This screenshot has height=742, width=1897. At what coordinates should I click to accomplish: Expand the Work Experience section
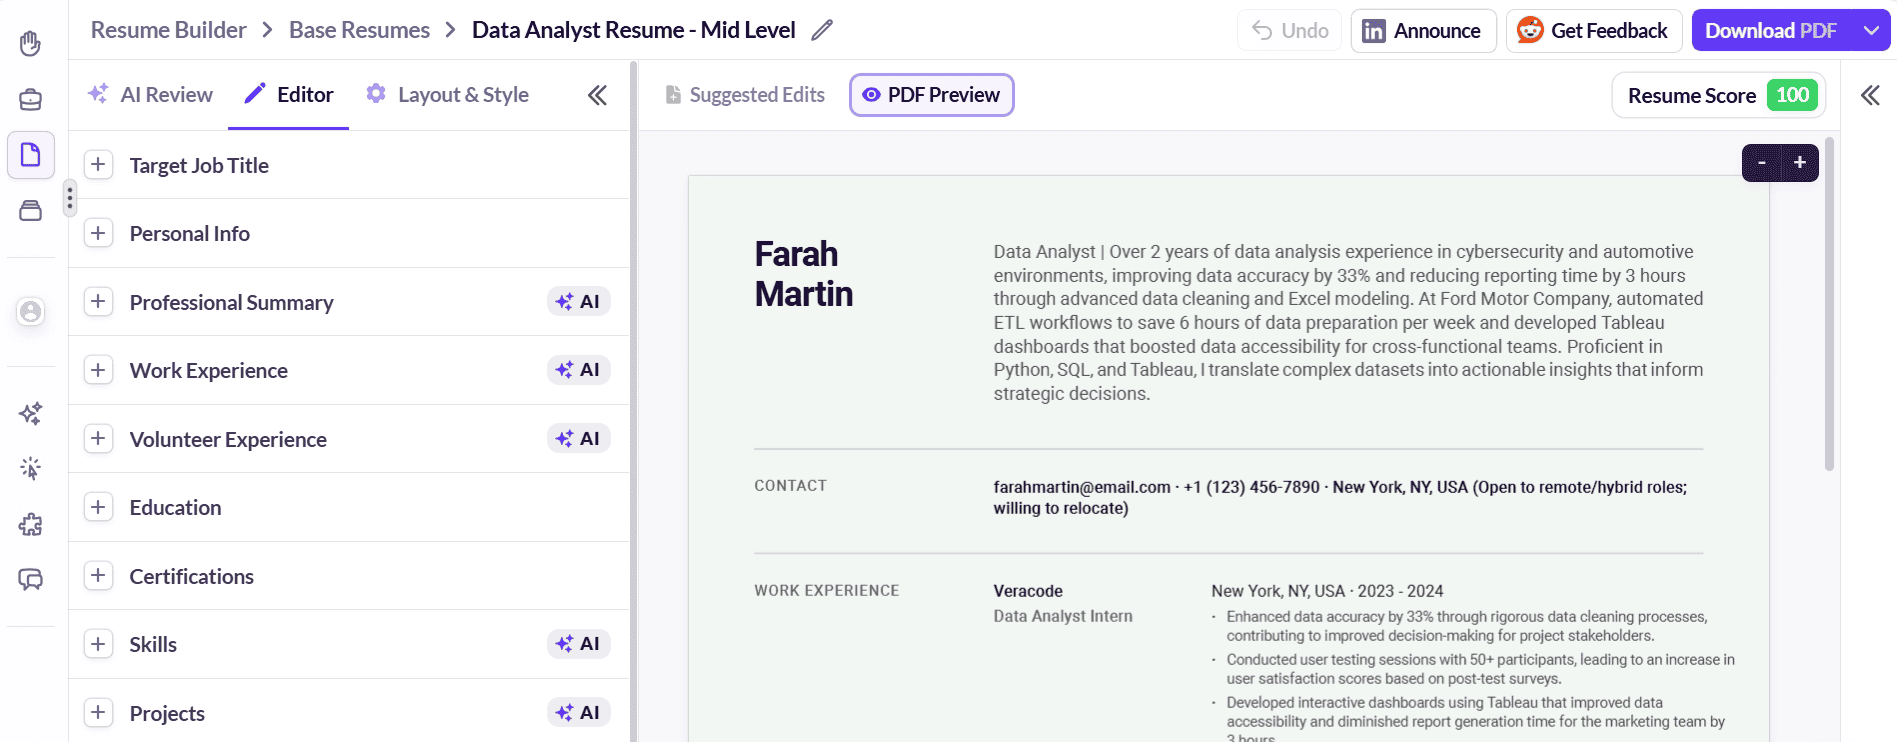click(x=98, y=370)
